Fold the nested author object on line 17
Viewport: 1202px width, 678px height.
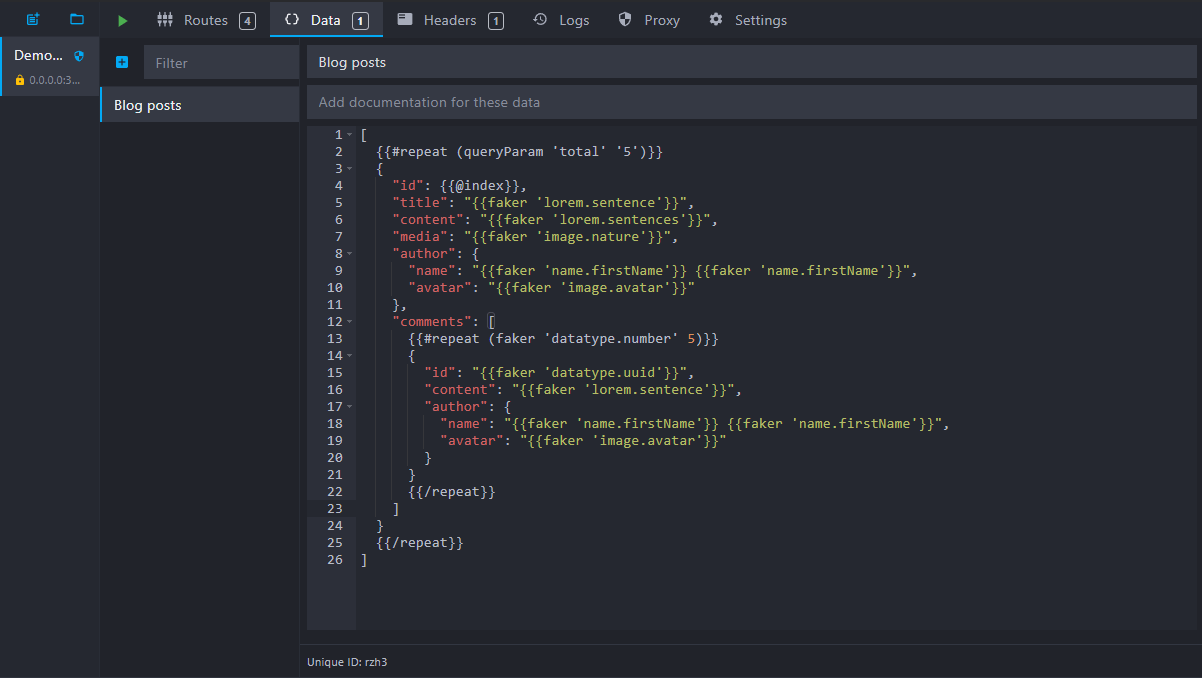(x=350, y=407)
